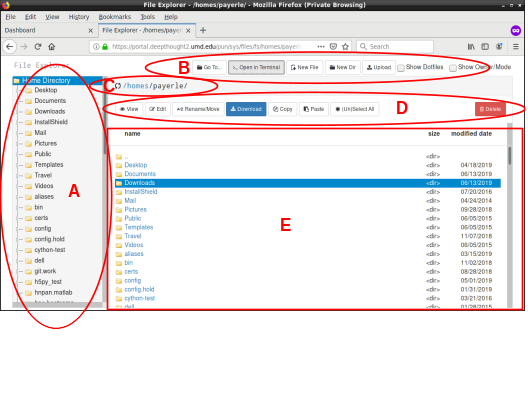Bookmark this page with the star icon
Screen dimensions: 528x408
click(345, 46)
